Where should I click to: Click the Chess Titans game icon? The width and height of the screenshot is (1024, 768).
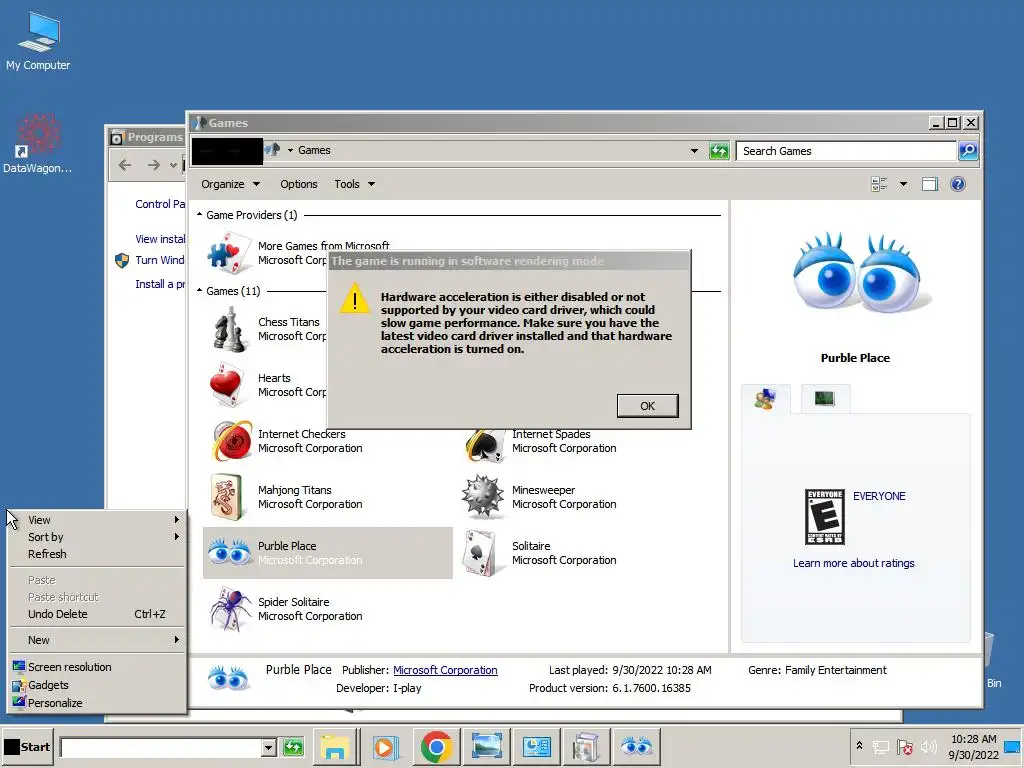229,329
